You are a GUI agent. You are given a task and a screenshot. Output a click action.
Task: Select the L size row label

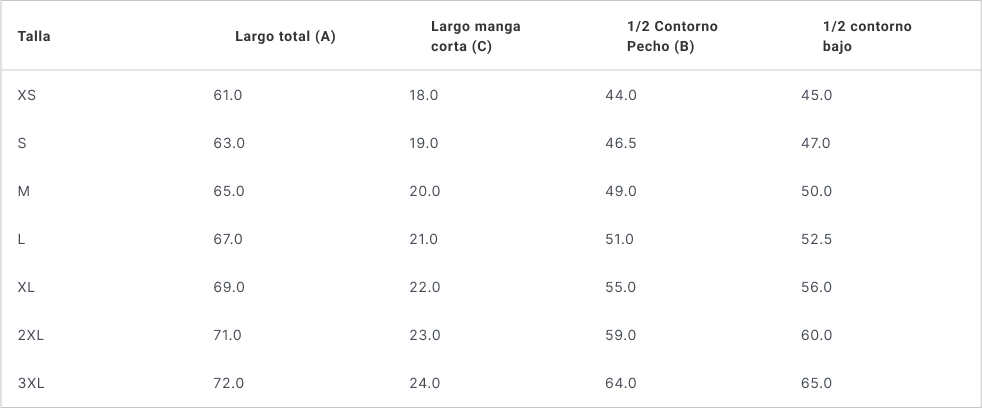click(x=21, y=239)
